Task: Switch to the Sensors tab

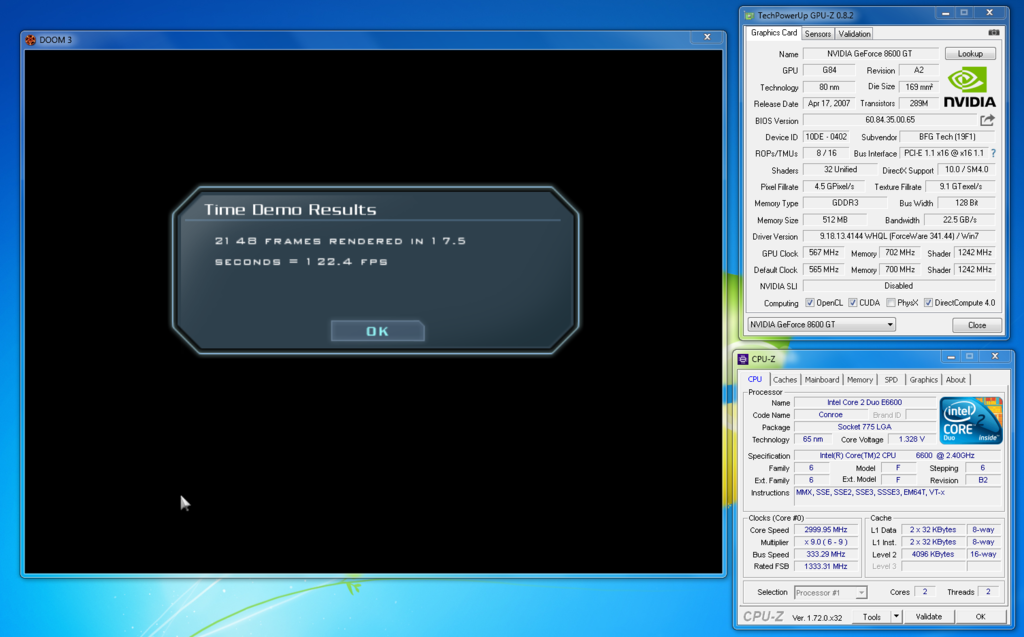Action: coord(818,34)
